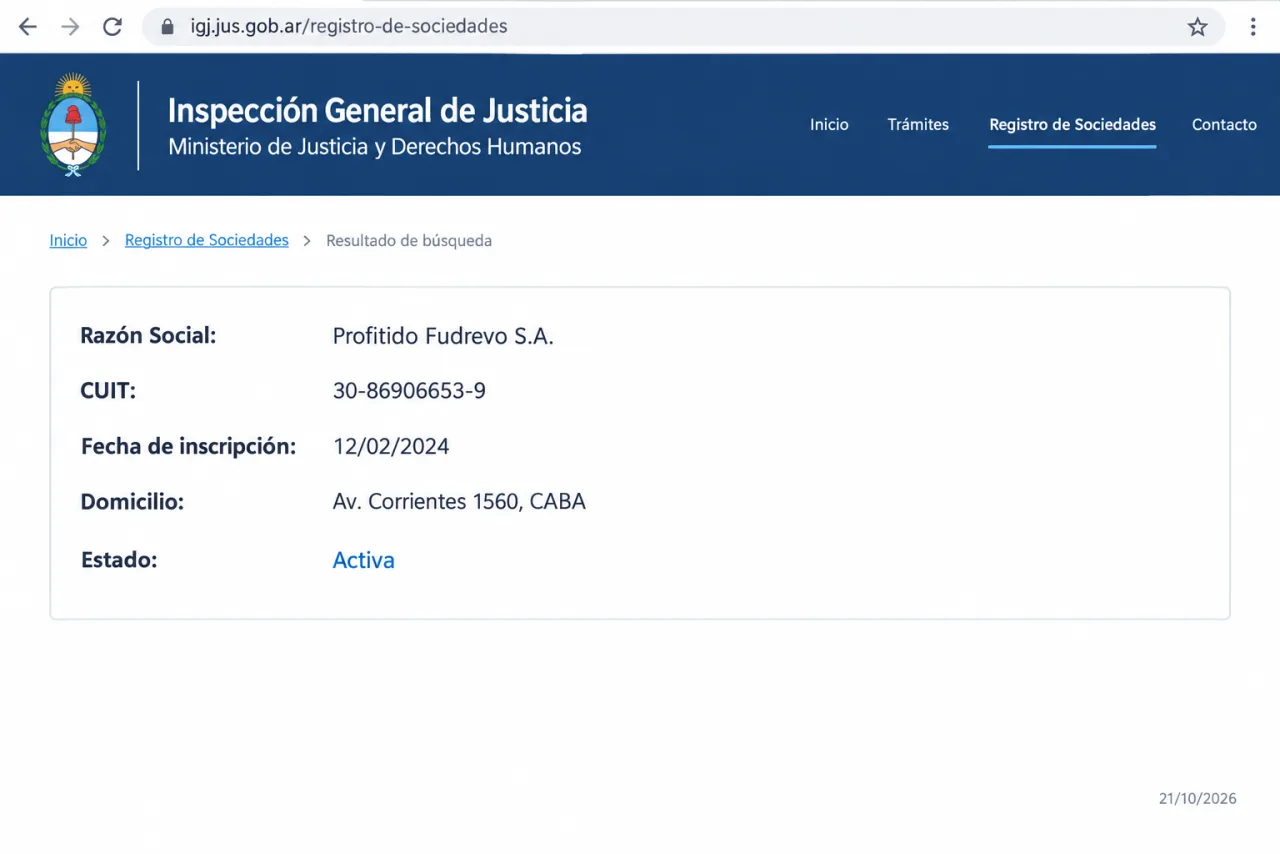Open the Trámites navigation item
This screenshot has width=1280, height=854.
point(918,125)
